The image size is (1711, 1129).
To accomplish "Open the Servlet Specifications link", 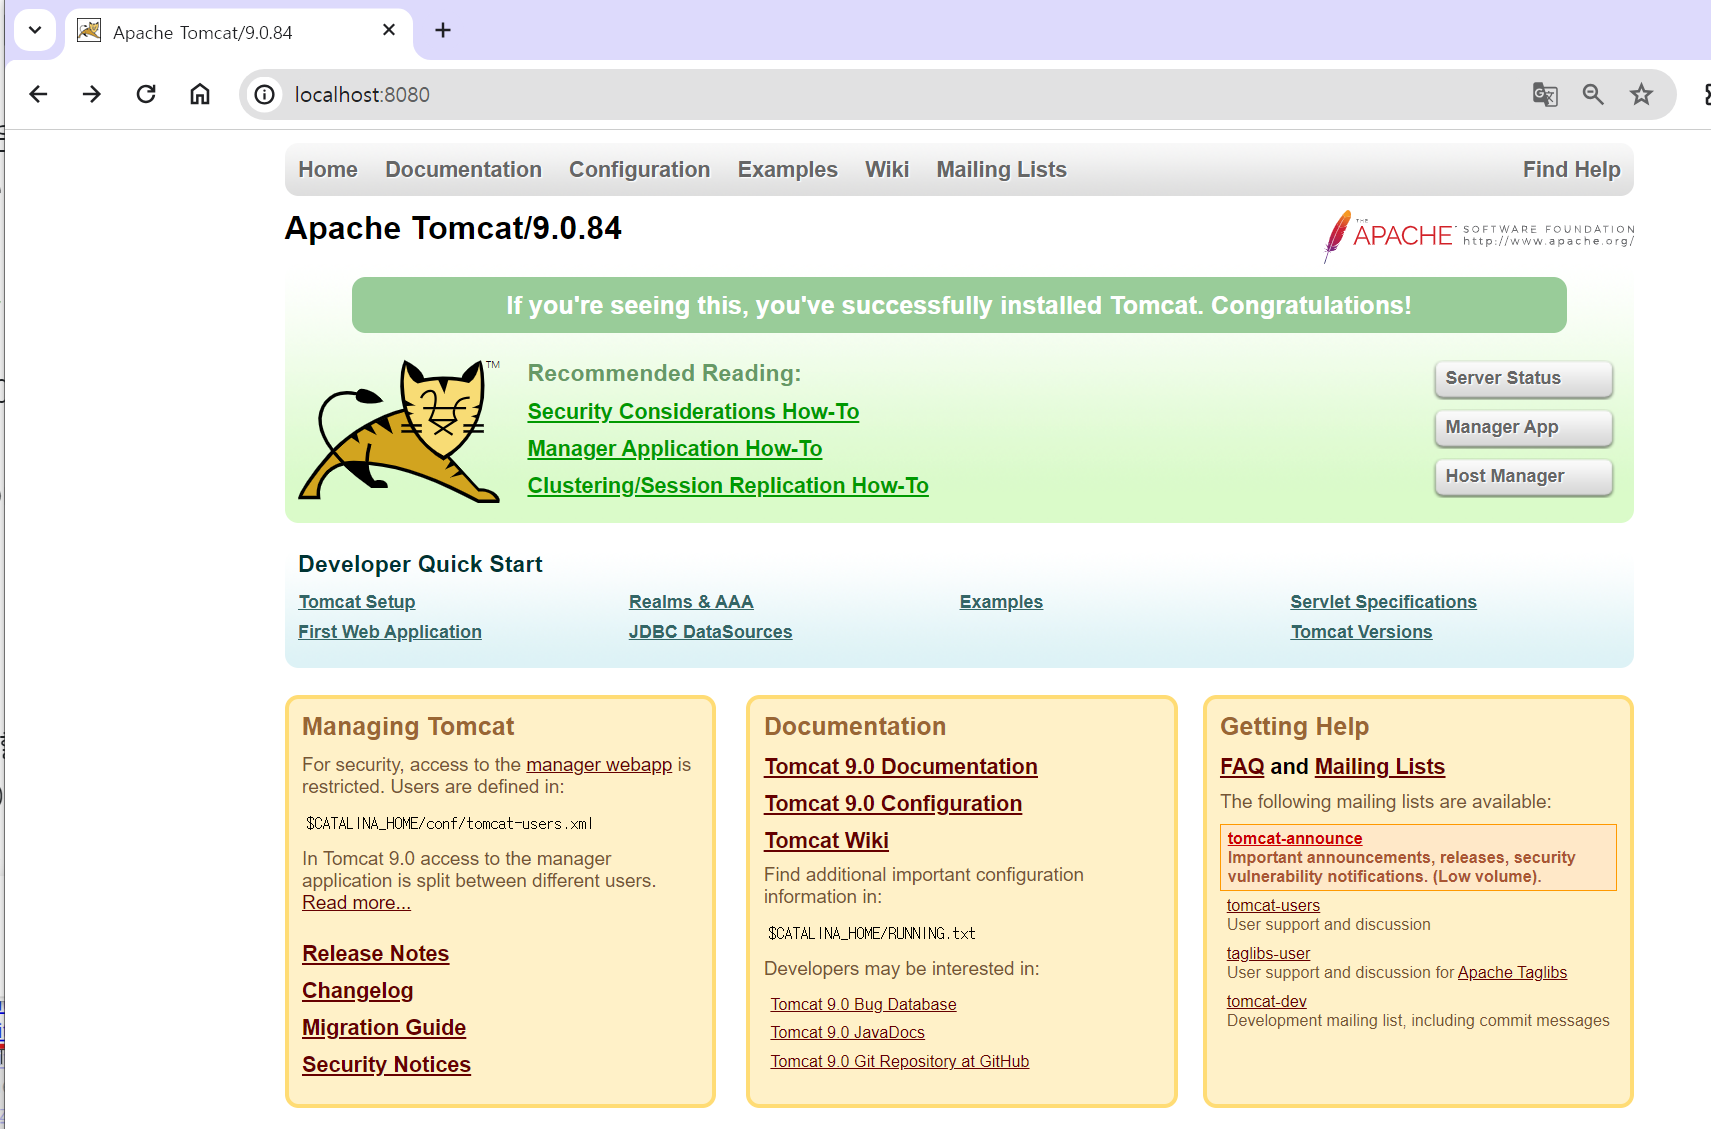I will point(1383,602).
